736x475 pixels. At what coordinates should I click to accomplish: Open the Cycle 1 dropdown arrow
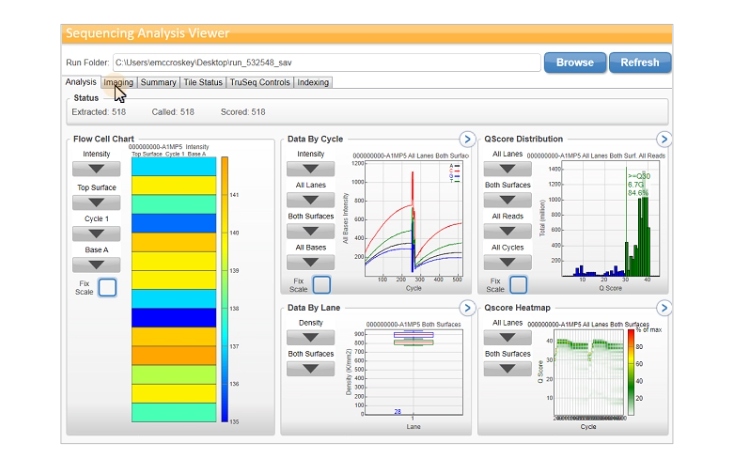(x=96, y=234)
